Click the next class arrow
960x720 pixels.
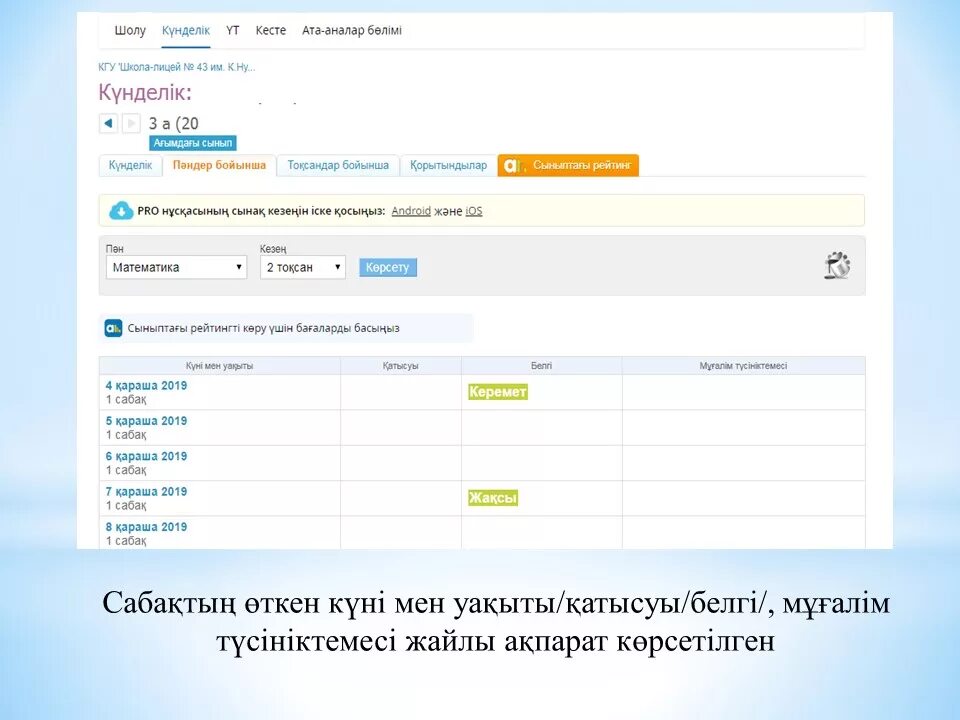pyautogui.click(x=131, y=122)
